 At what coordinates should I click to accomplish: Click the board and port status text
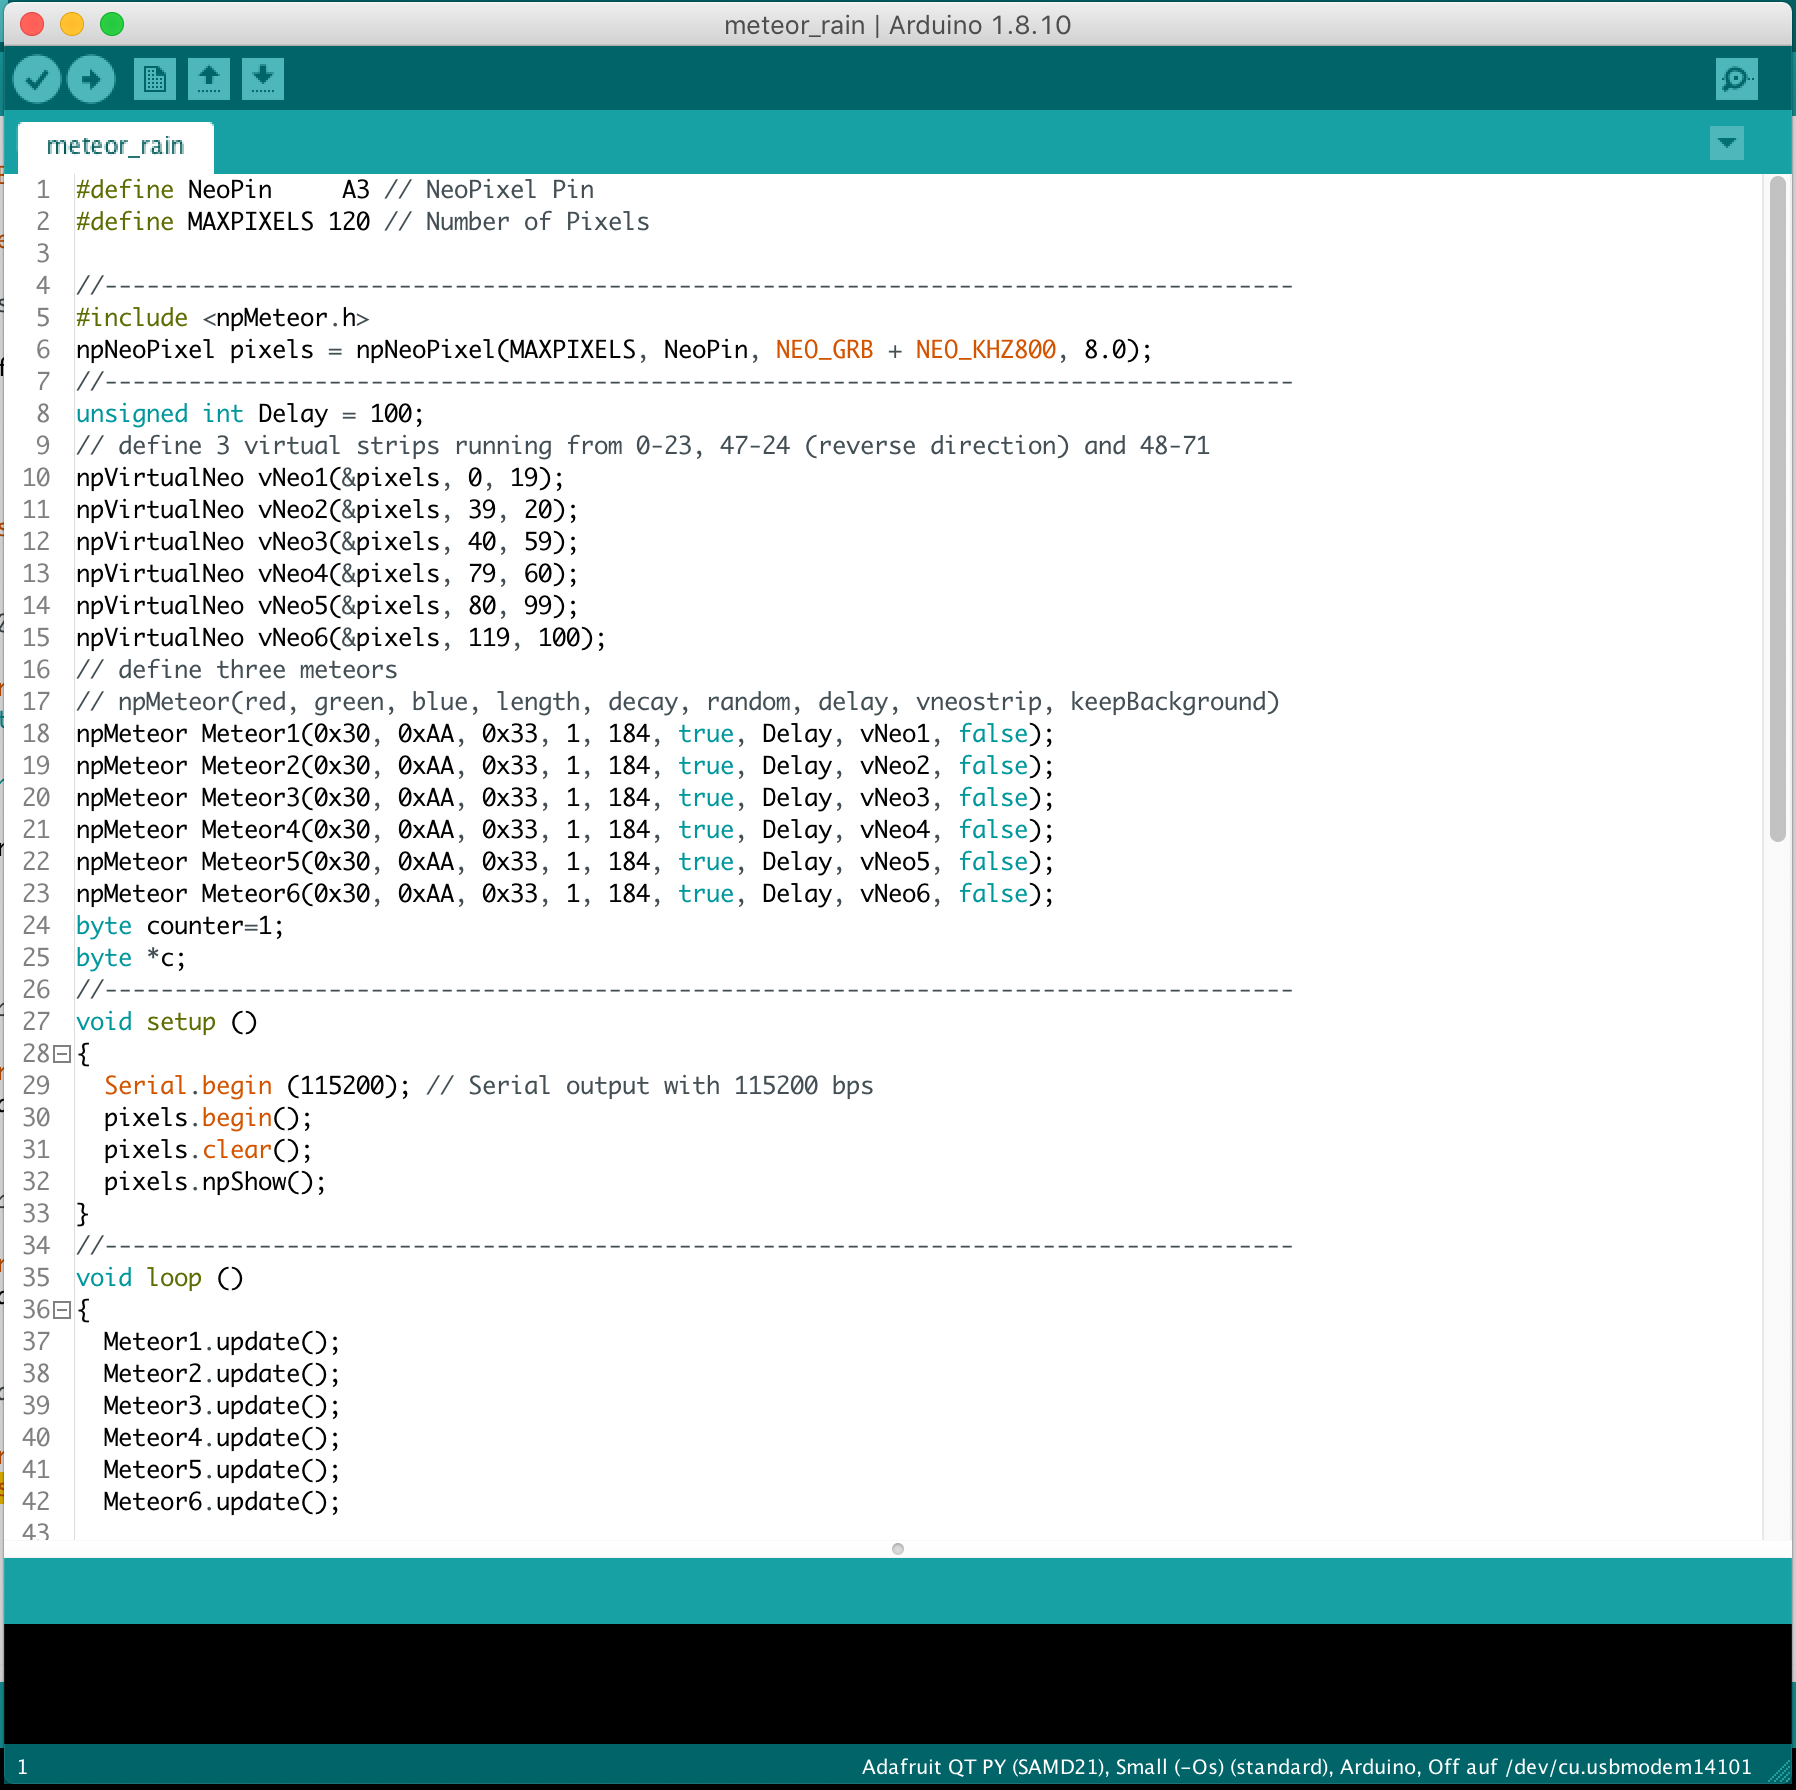(1306, 1767)
